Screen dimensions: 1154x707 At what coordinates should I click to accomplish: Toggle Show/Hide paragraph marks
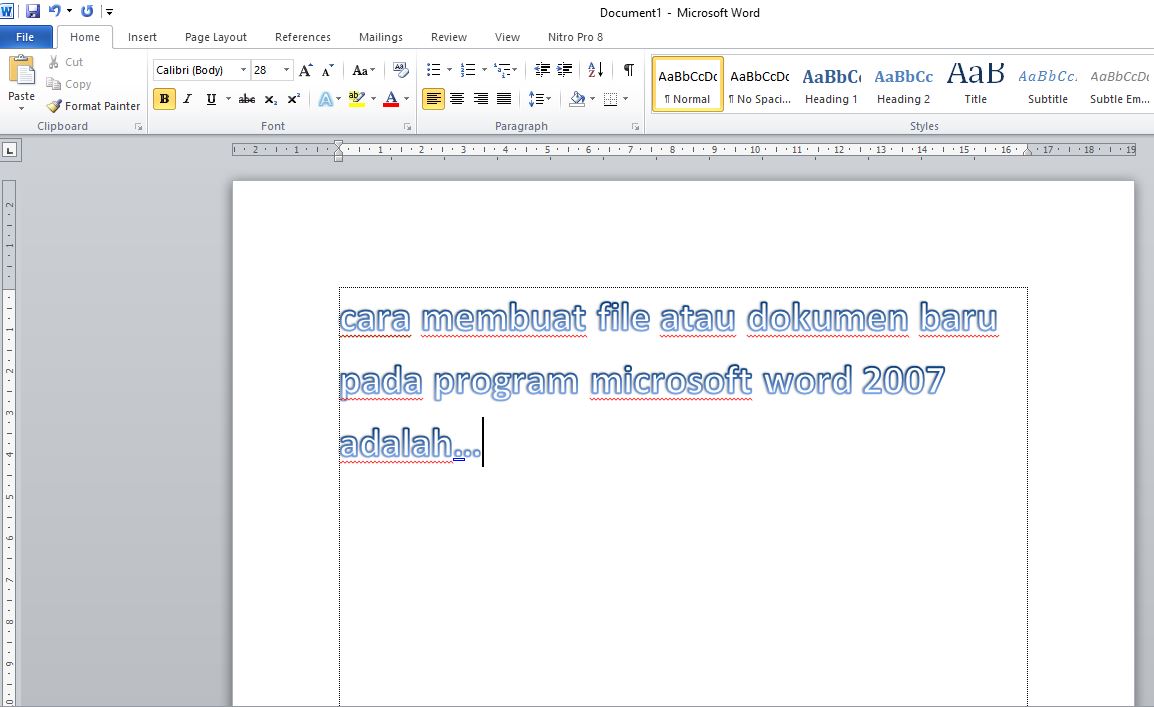coord(629,70)
